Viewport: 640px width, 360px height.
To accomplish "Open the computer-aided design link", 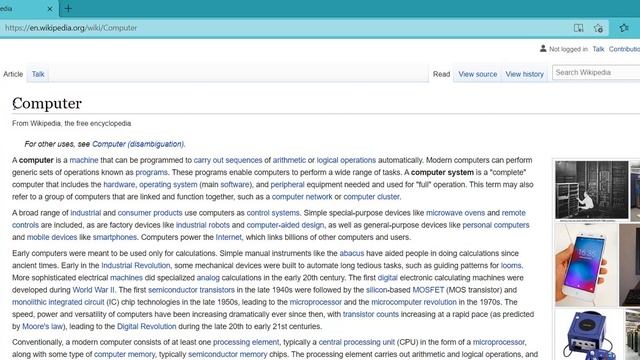I will pyautogui.click(x=285, y=225).
